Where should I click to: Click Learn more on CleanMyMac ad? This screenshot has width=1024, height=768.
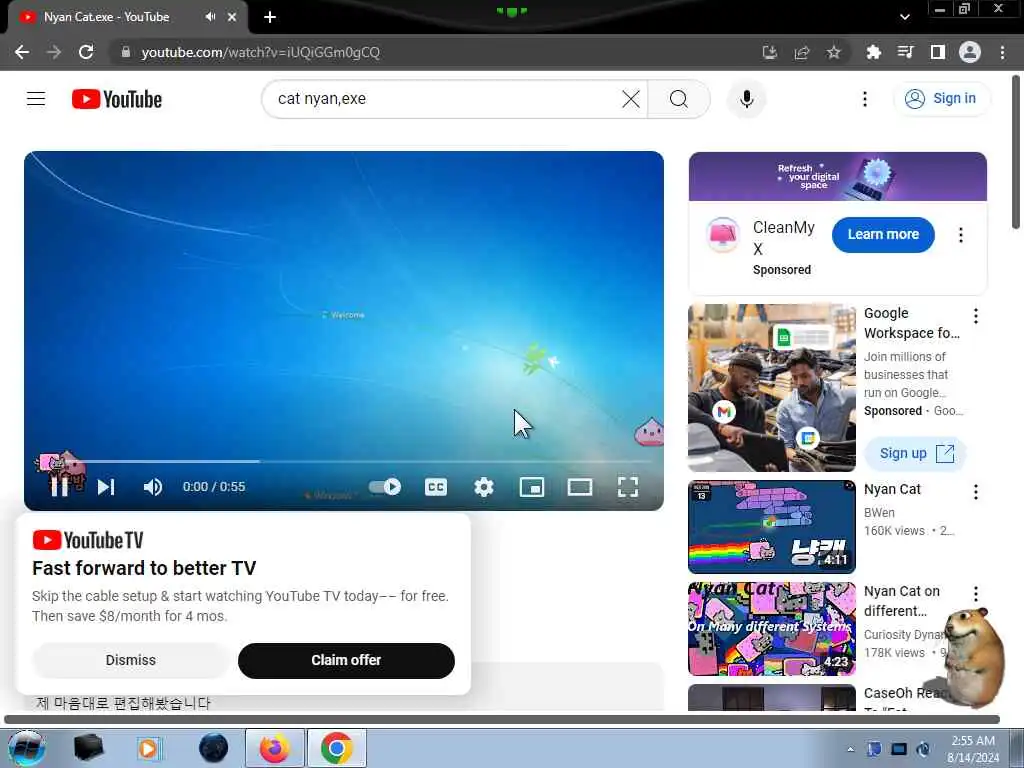(x=883, y=234)
